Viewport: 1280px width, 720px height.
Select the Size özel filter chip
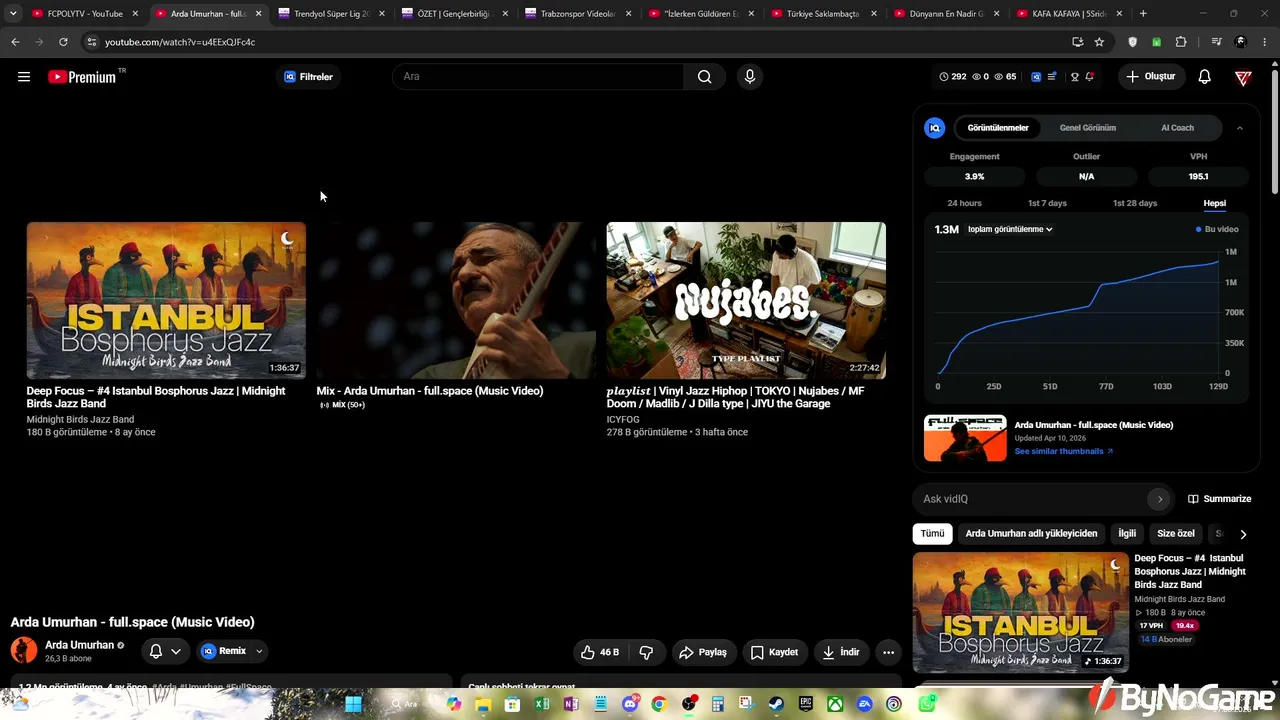[1176, 534]
